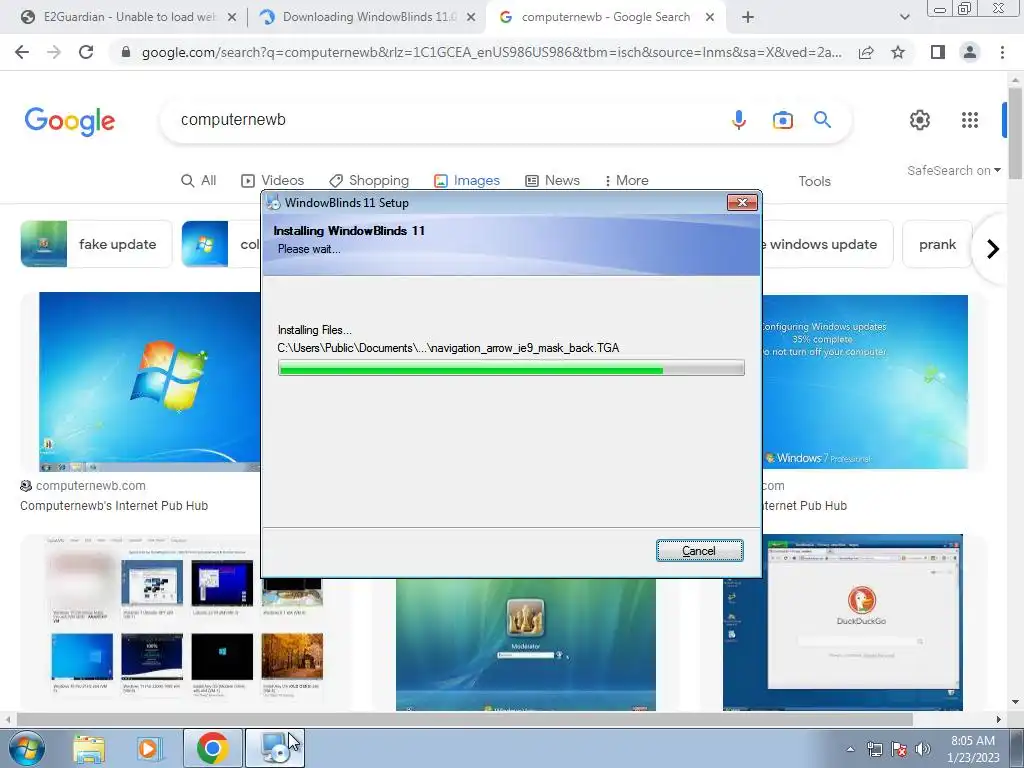1024x768 pixels.
Task: Click the vertical page scrollbar thumb
Action: [x=1014, y=133]
